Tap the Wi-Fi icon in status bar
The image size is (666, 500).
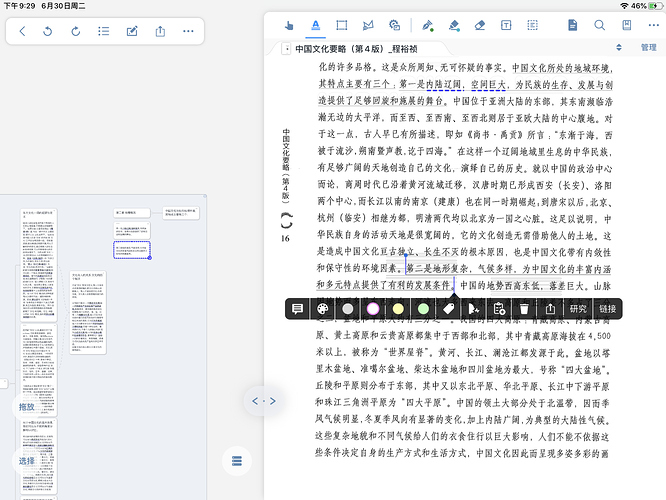tap(624, 6)
